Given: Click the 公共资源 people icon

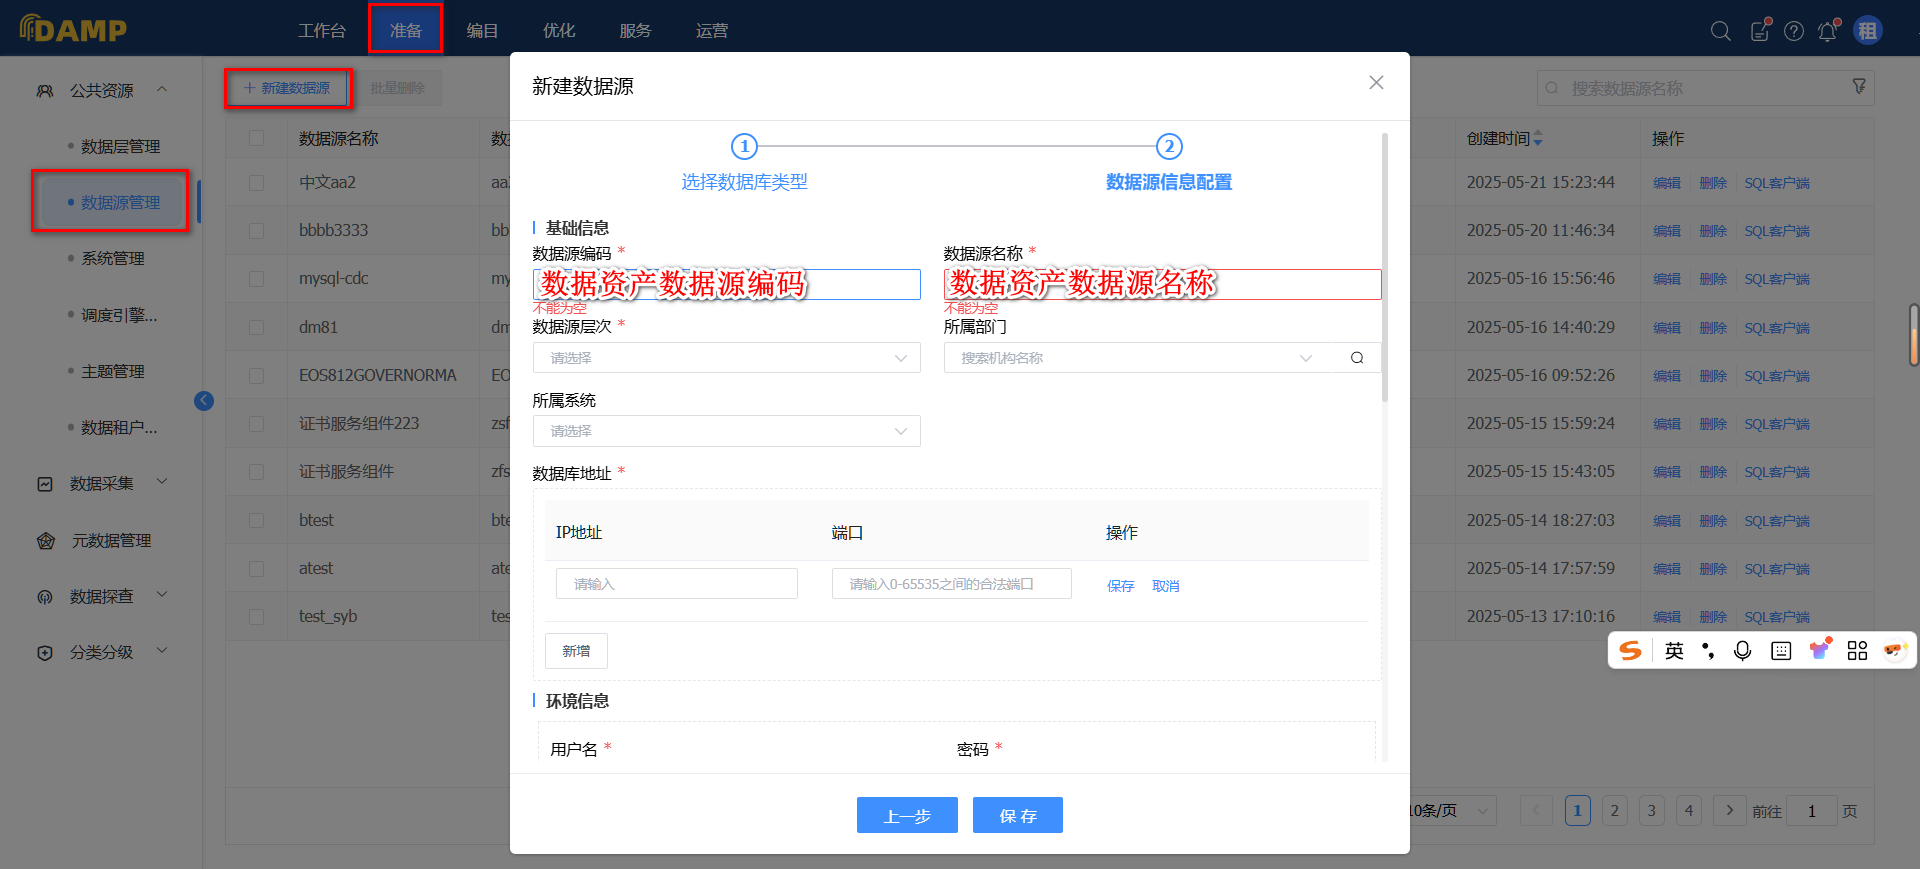Looking at the screenshot, I should tap(45, 91).
